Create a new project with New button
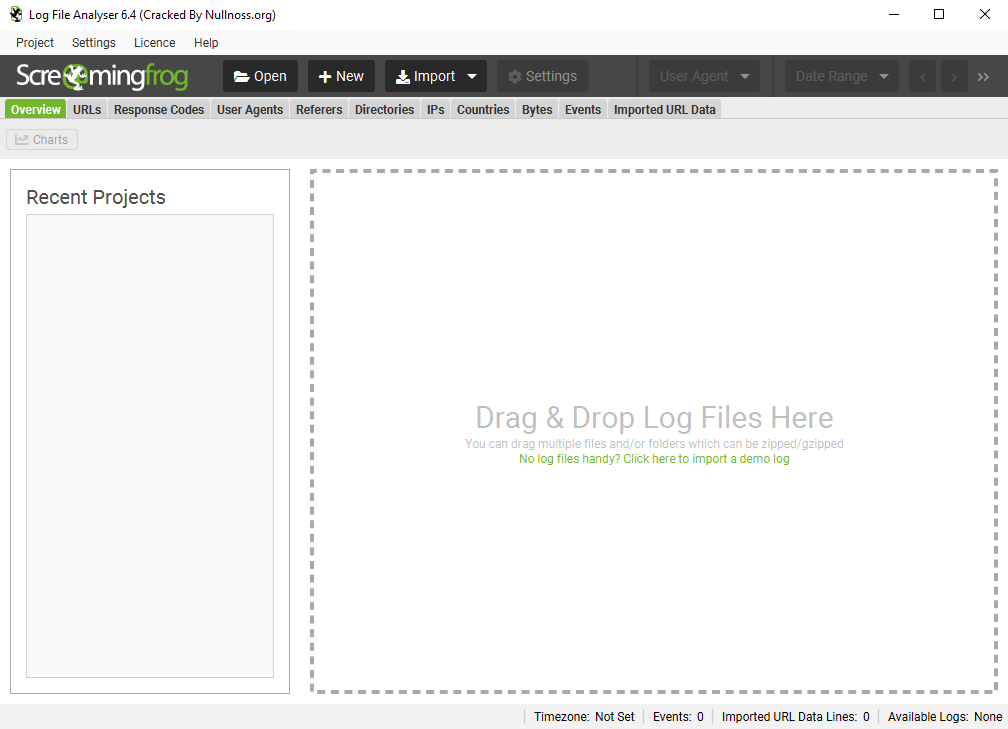Viewport: 1008px width, 729px height. [x=341, y=76]
